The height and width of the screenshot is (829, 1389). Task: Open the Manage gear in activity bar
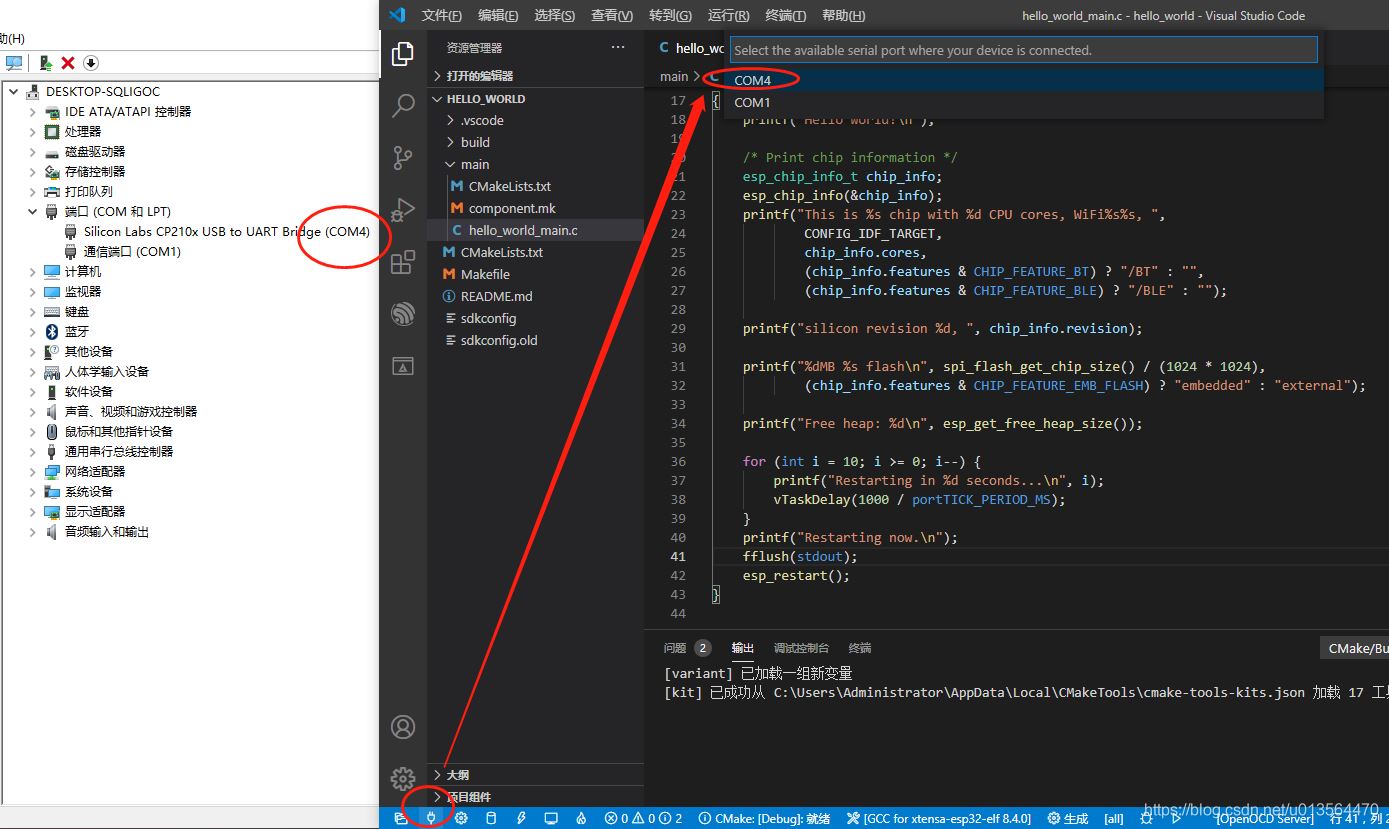pyautogui.click(x=403, y=778)
